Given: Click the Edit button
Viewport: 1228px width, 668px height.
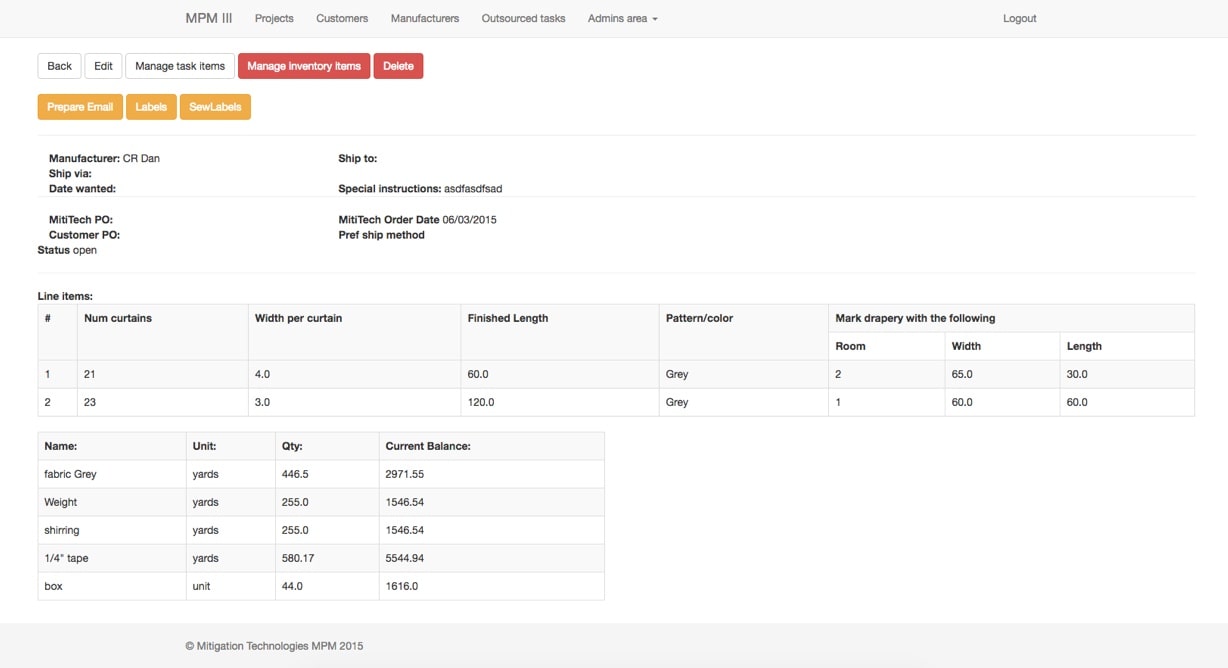Looking at the screenshot, I should (103, 66).
